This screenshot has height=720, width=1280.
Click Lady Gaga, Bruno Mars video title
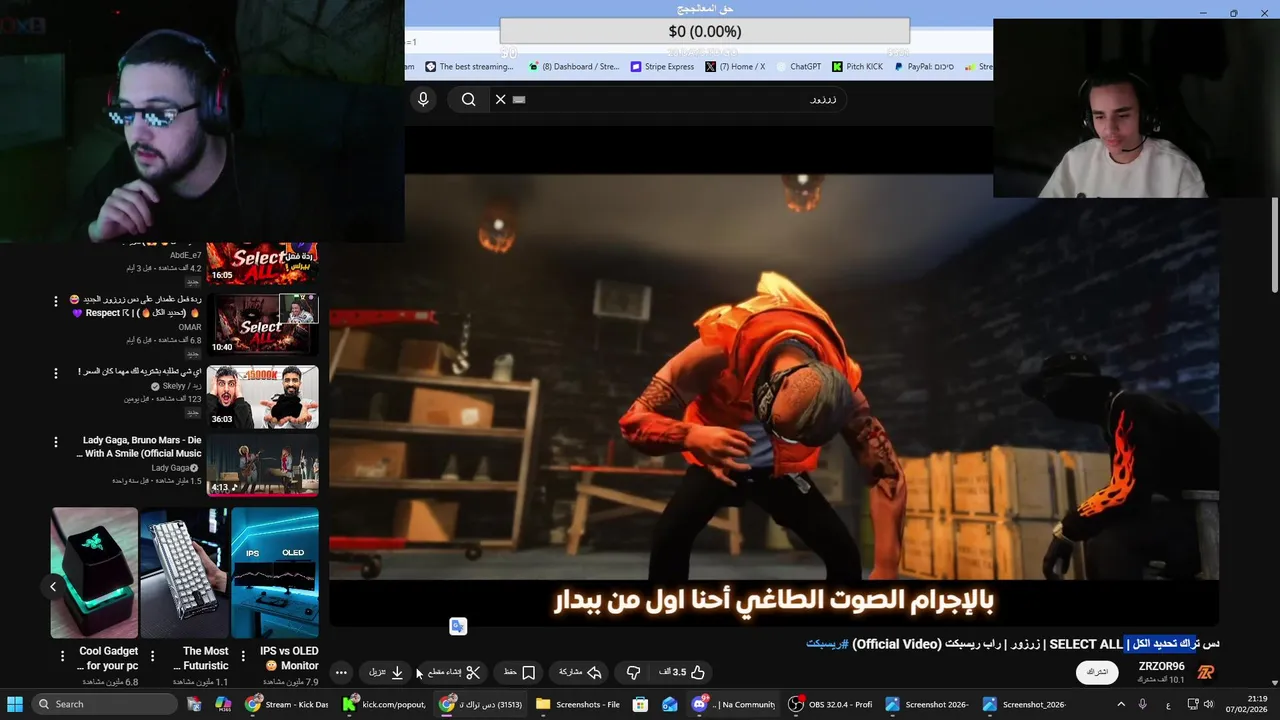click(140, 447)
